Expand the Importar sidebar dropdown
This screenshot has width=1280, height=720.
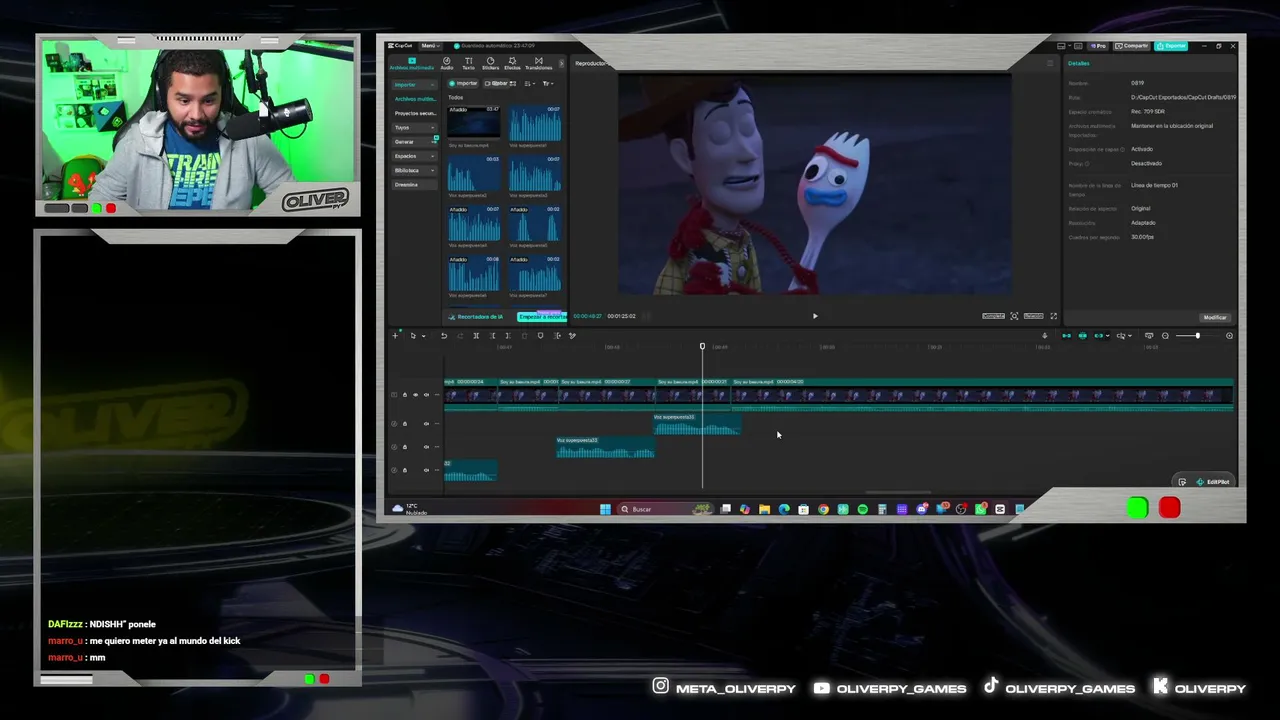pyautogui.click(x=415, y=85)
